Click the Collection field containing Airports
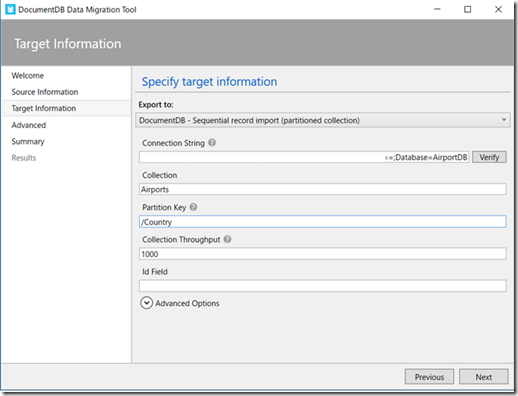Screen dimensions: 518x396 [x=323, y=189]
